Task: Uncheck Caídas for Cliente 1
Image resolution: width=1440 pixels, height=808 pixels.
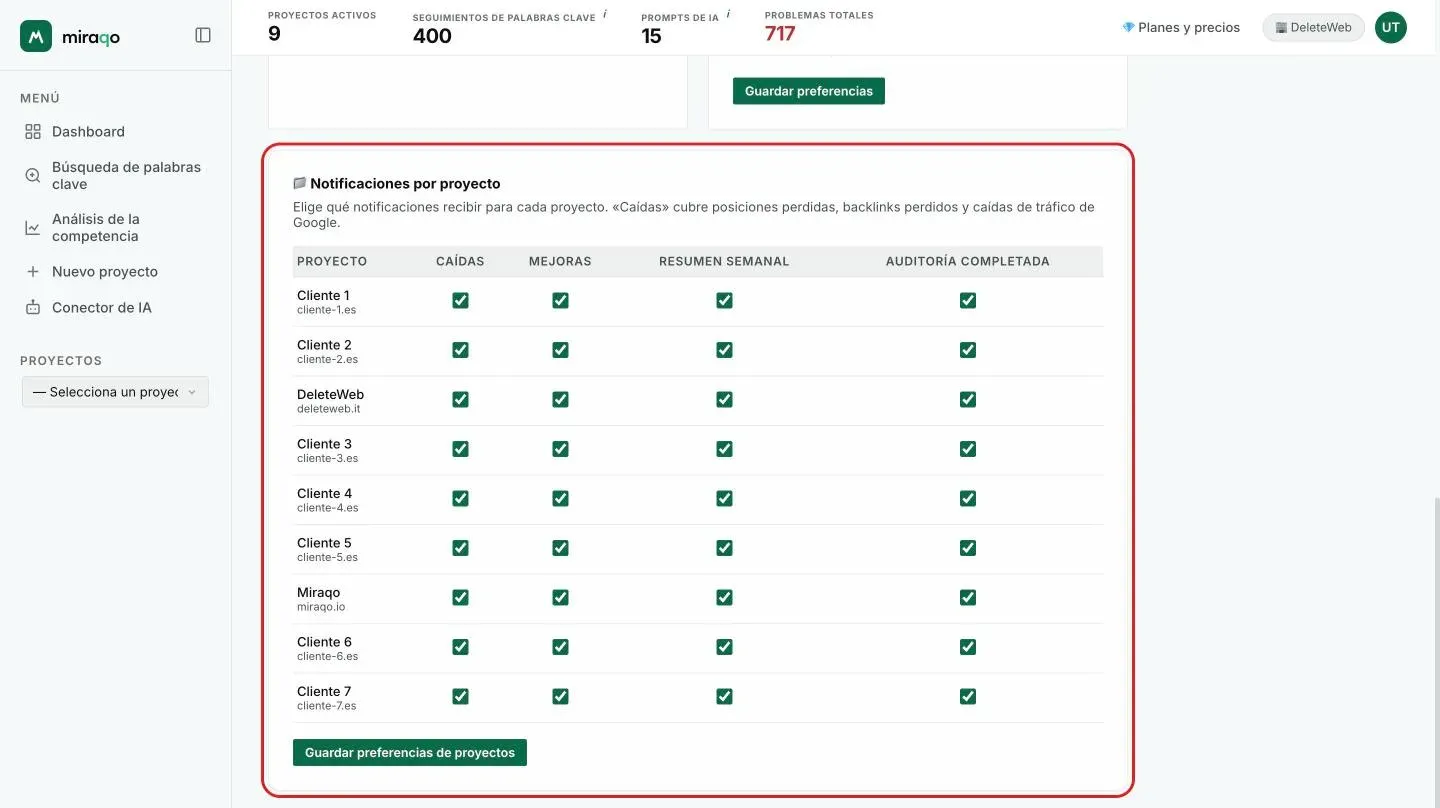Action: pos(460,301)
